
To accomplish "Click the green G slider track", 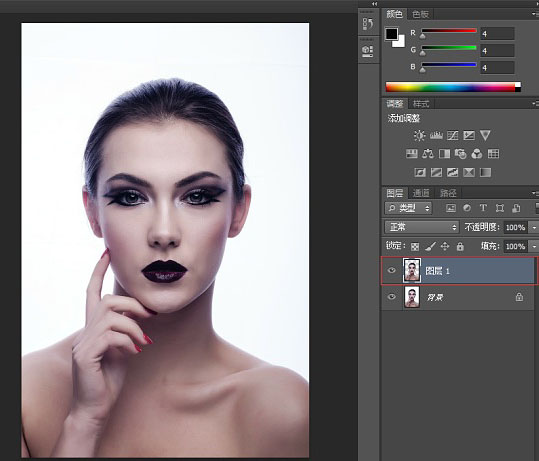I will click(449, 48).
